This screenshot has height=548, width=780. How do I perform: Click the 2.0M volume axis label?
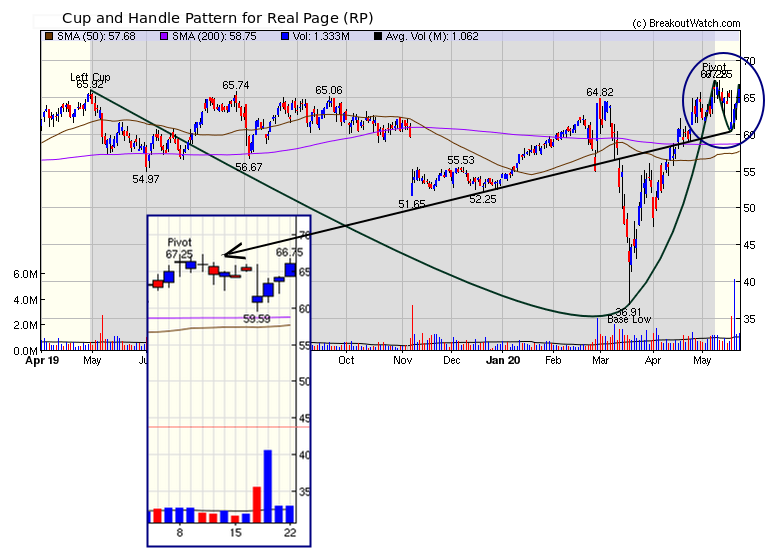26,325
